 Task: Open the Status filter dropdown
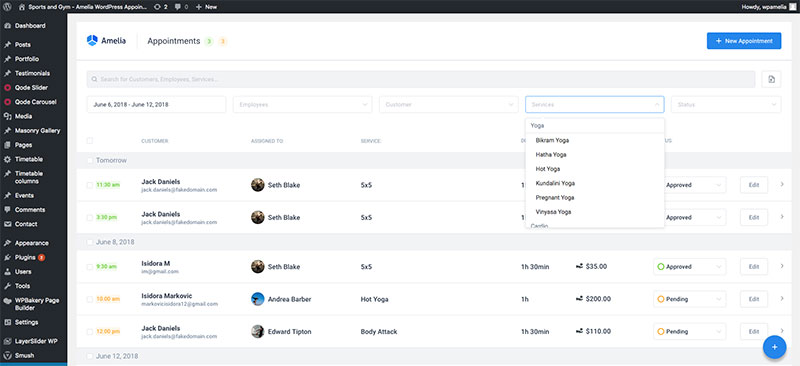pos(726,105)
